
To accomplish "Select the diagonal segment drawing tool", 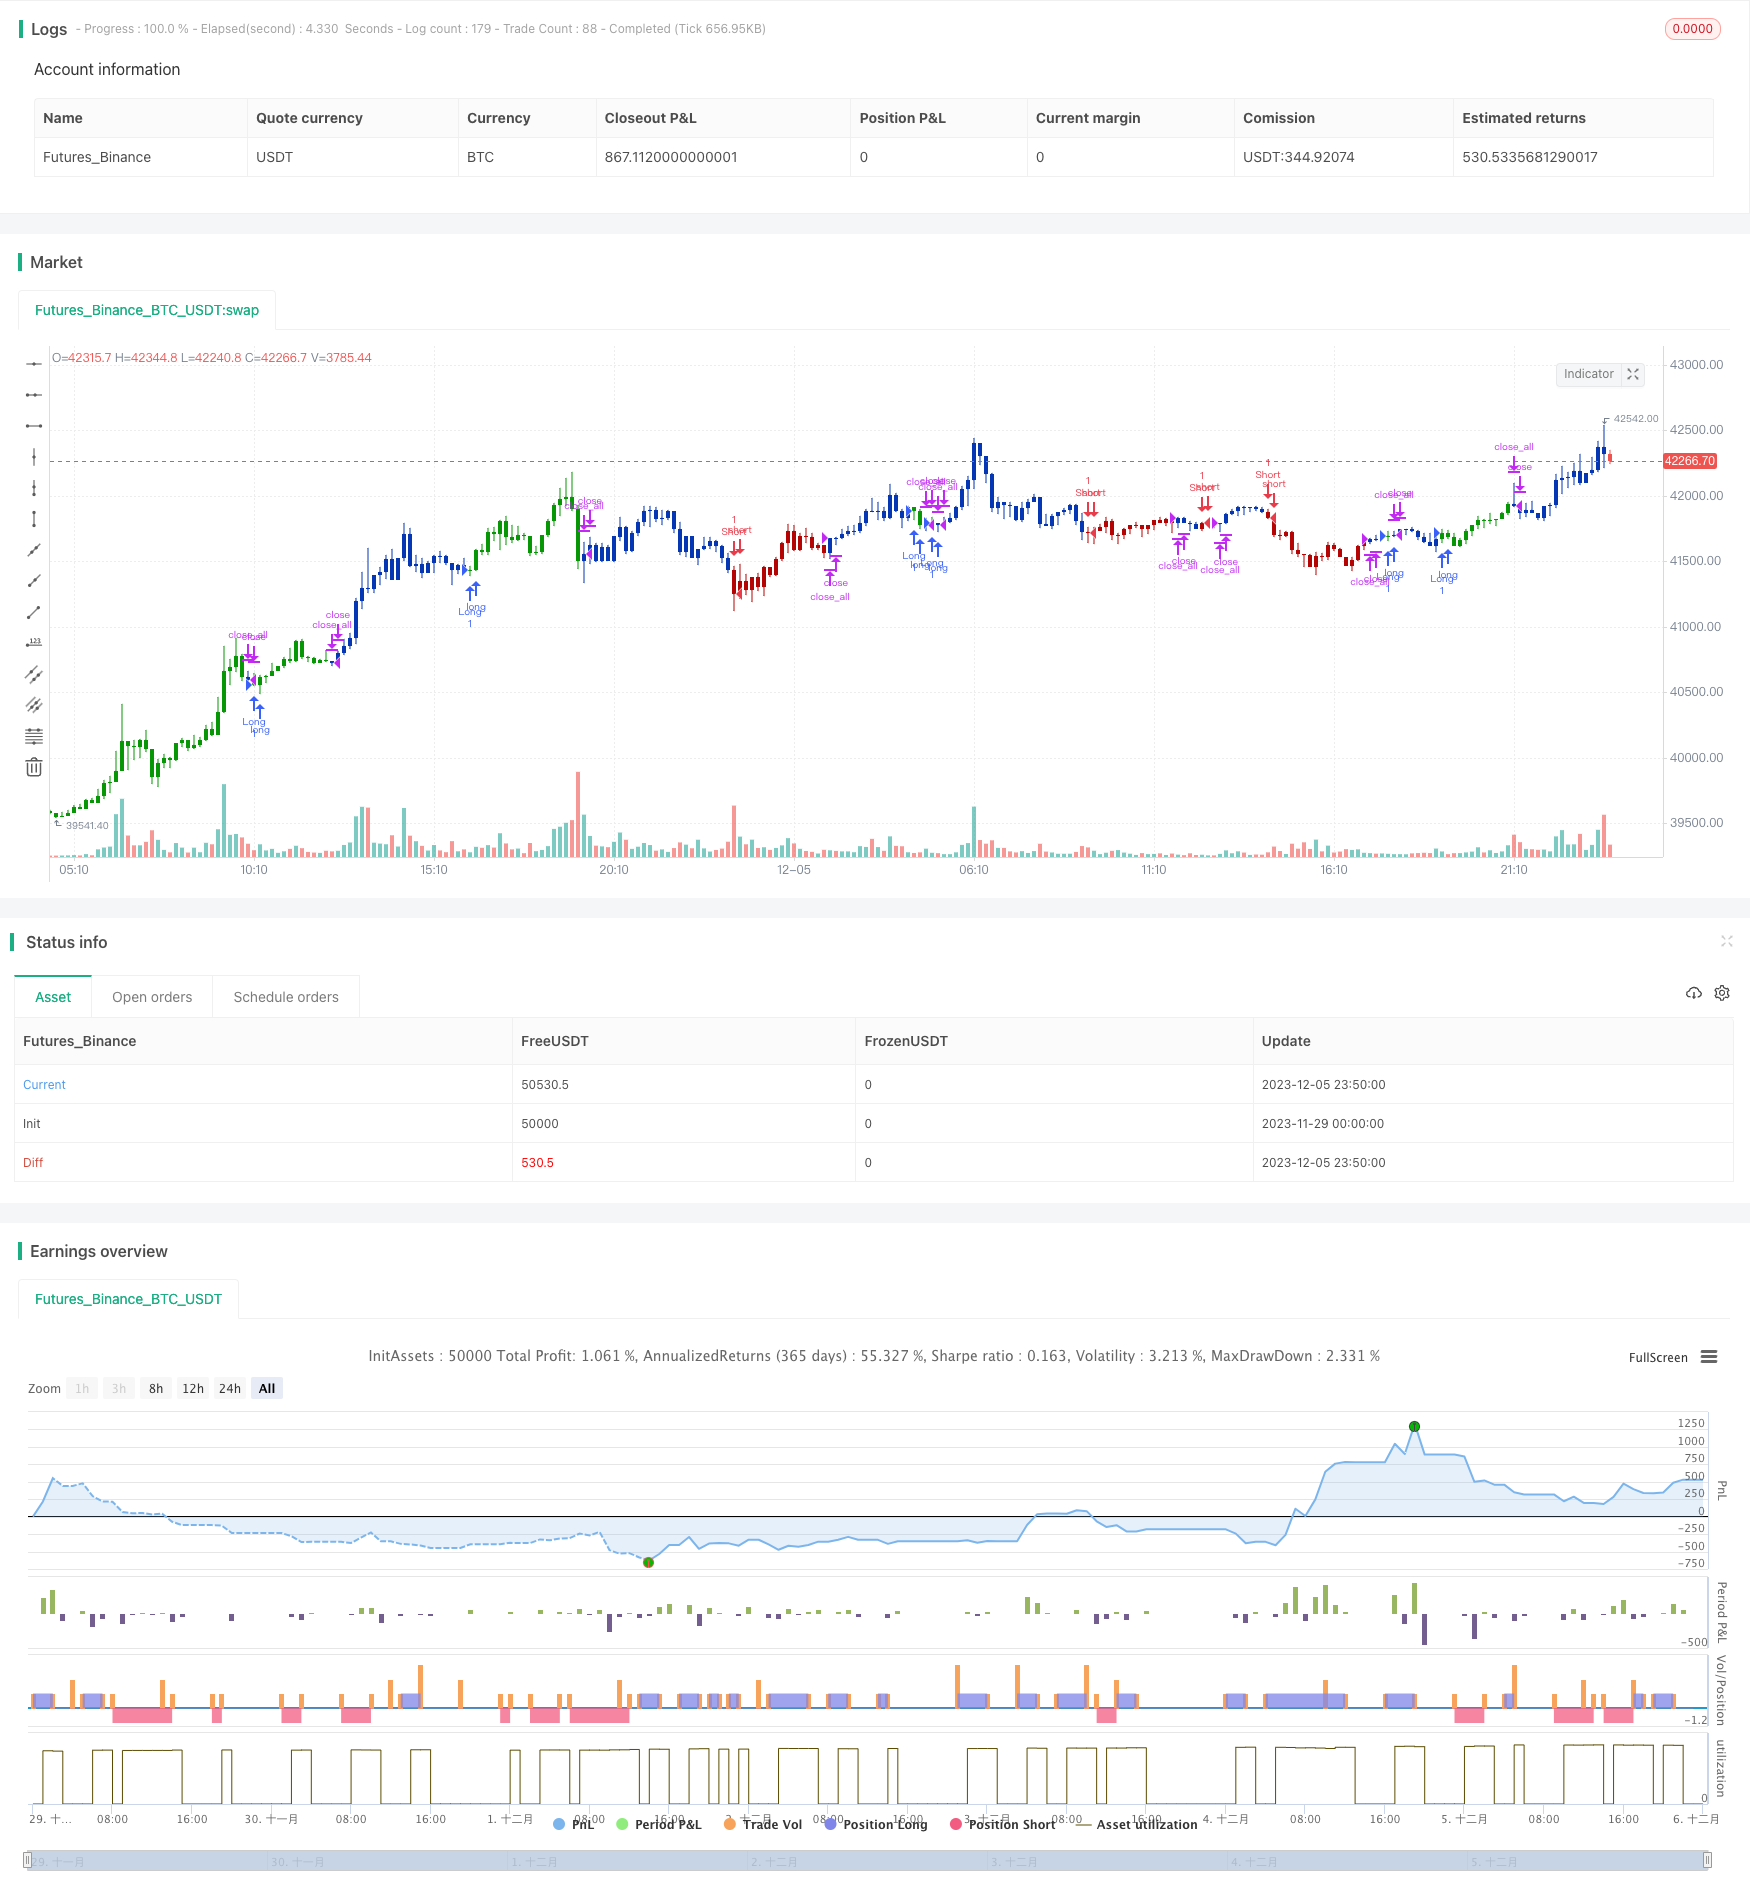I will coord(34,612).
